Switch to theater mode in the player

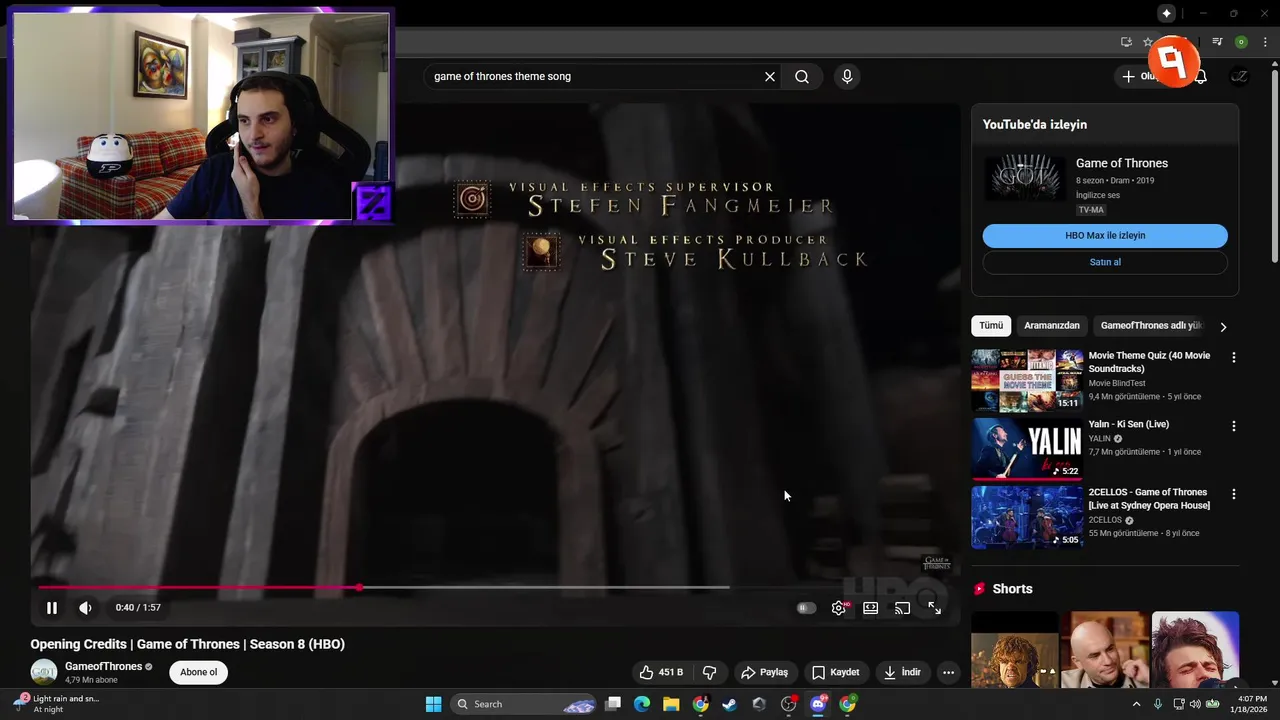[x=871, y=608]
